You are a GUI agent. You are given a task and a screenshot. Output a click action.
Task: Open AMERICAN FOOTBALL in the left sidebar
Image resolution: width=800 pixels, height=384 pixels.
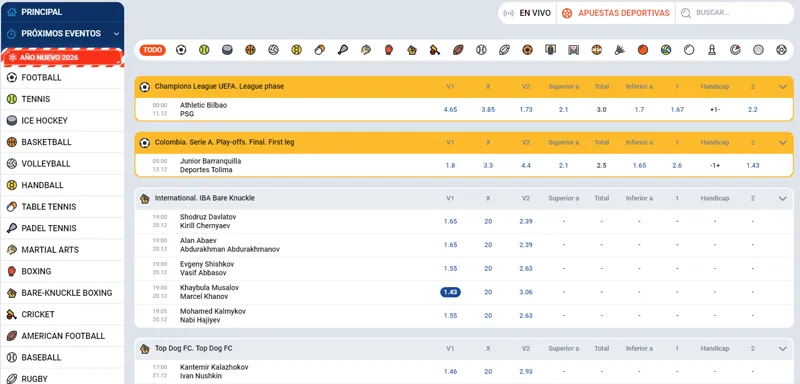62,336
